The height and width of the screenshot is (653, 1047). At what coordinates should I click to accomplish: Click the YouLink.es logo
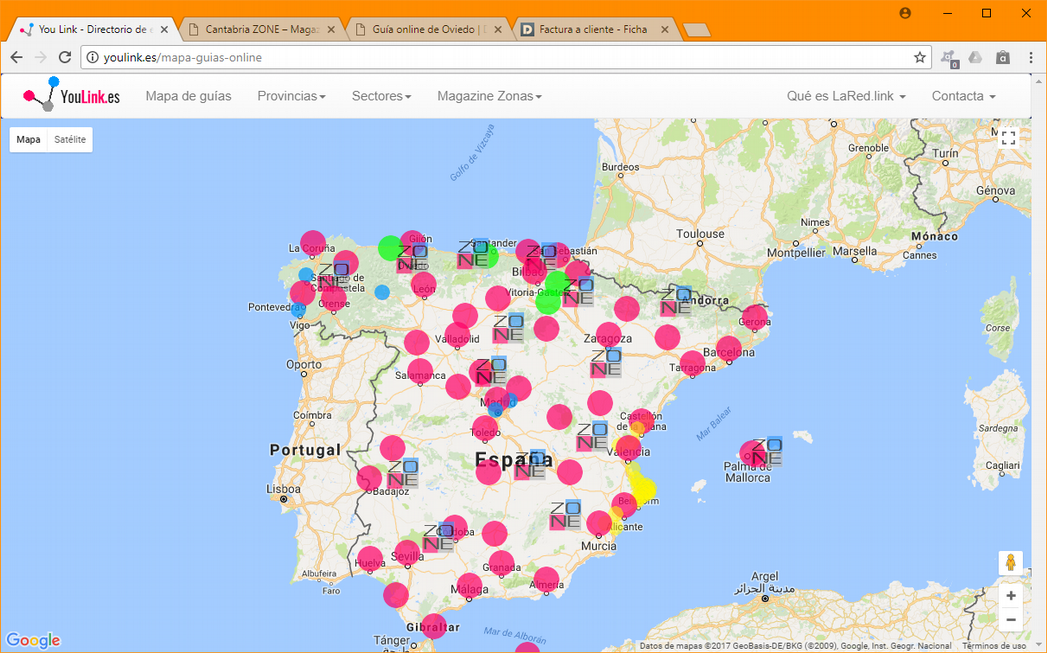(x=71, y=95)
